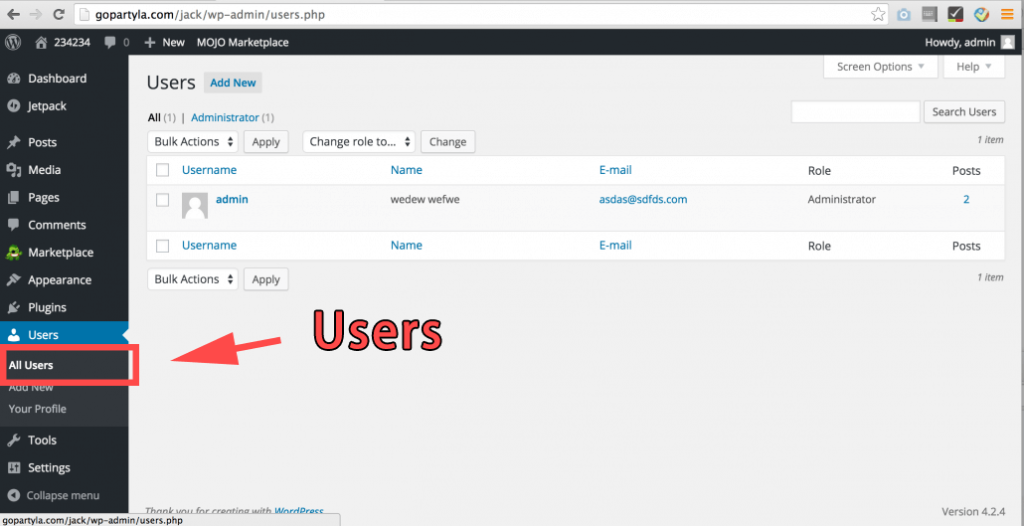Click the asdas@sdfds.com email link
The image size is (1024, 526).
tap(643, 199)
